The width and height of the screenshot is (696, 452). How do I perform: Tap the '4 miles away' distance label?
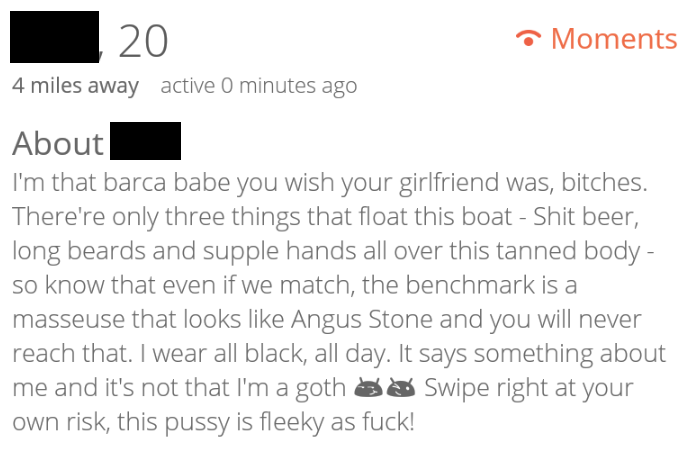75,86
